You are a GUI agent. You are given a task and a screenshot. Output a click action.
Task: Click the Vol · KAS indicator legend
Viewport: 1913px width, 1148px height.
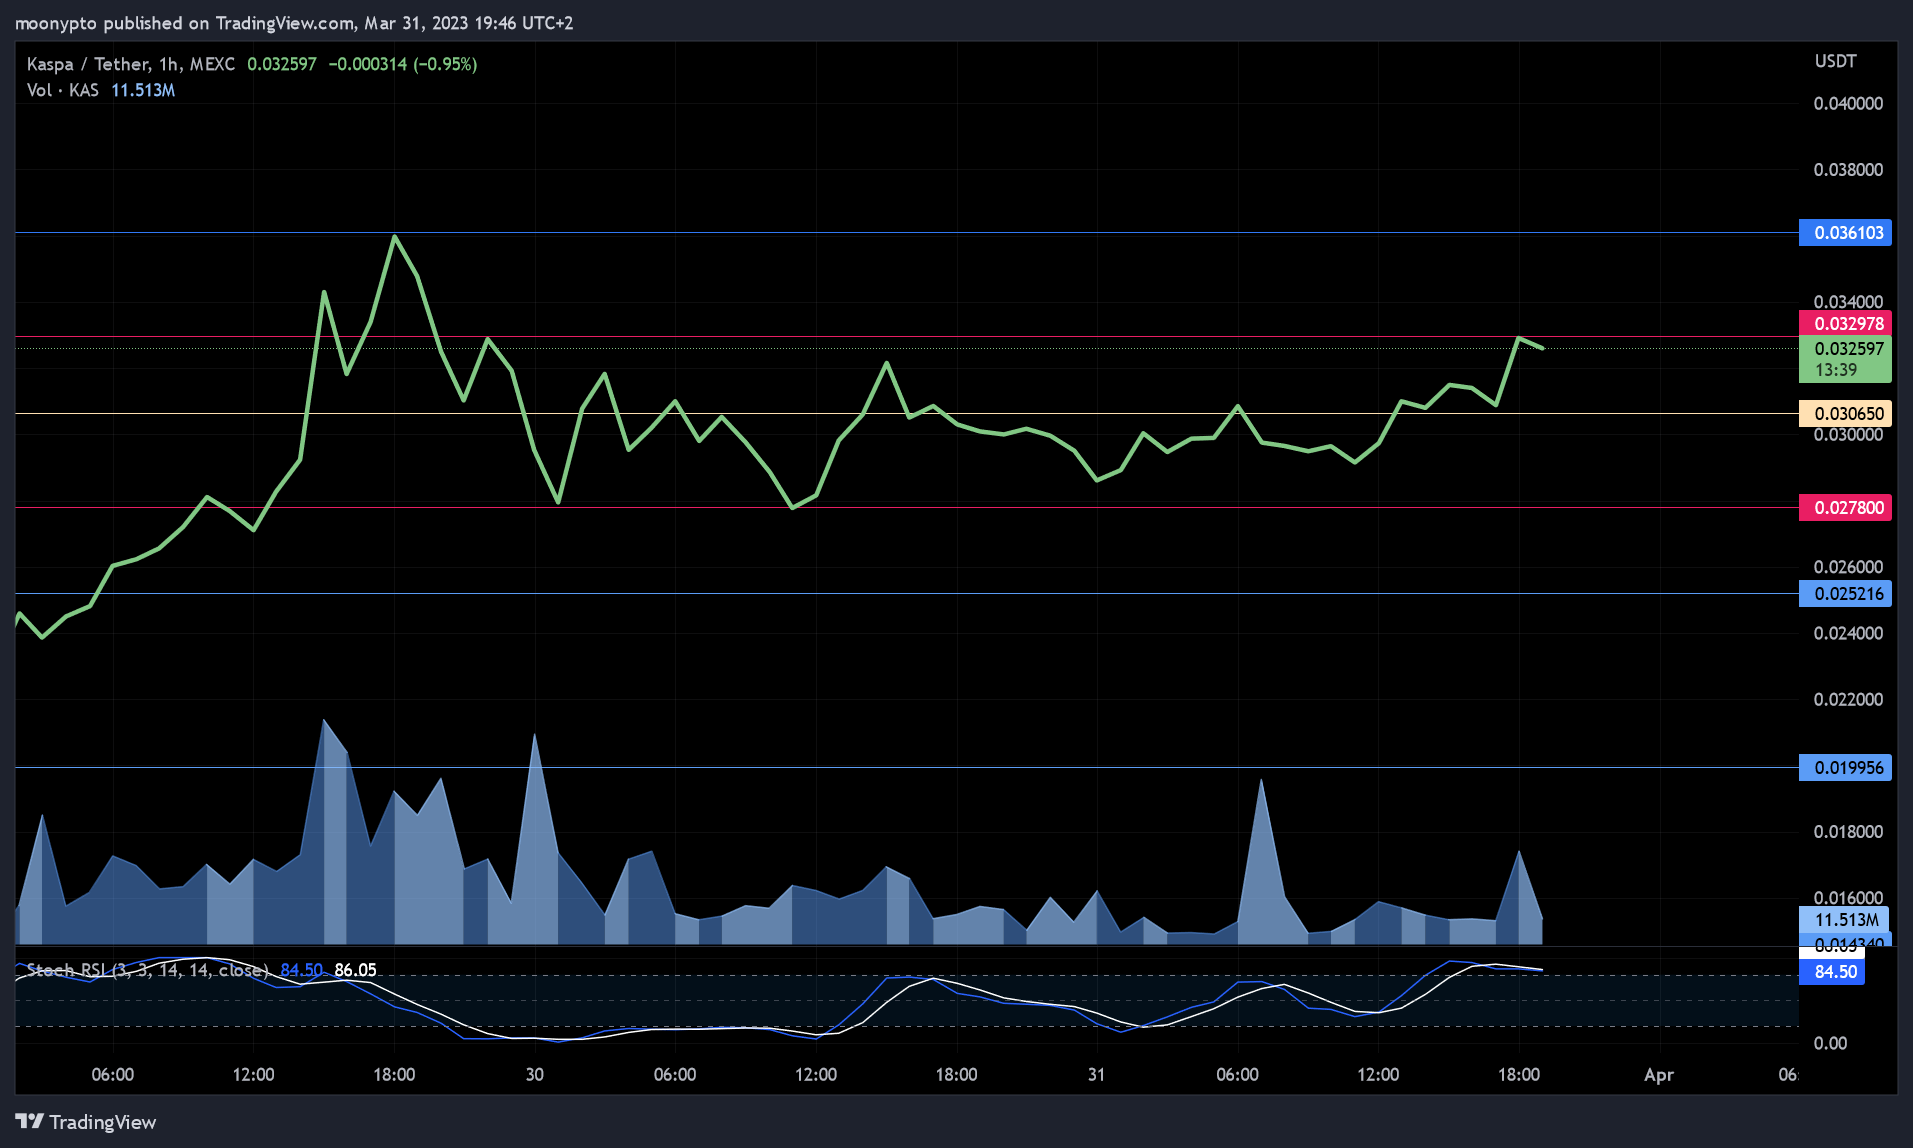(63, 90)
